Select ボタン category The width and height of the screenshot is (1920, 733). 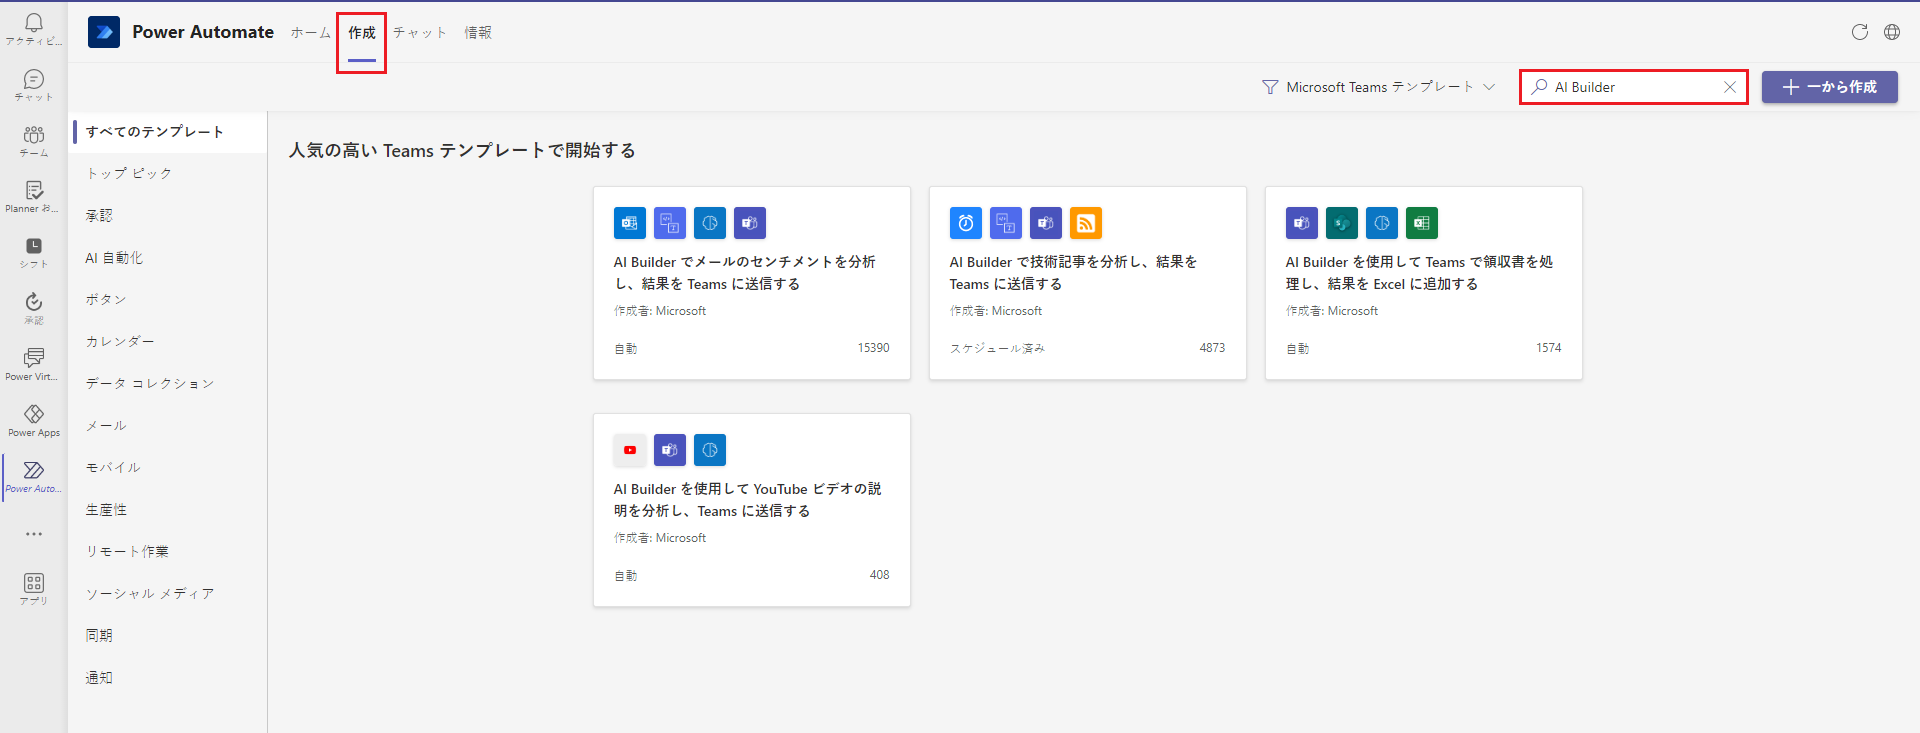coord(168,300)
